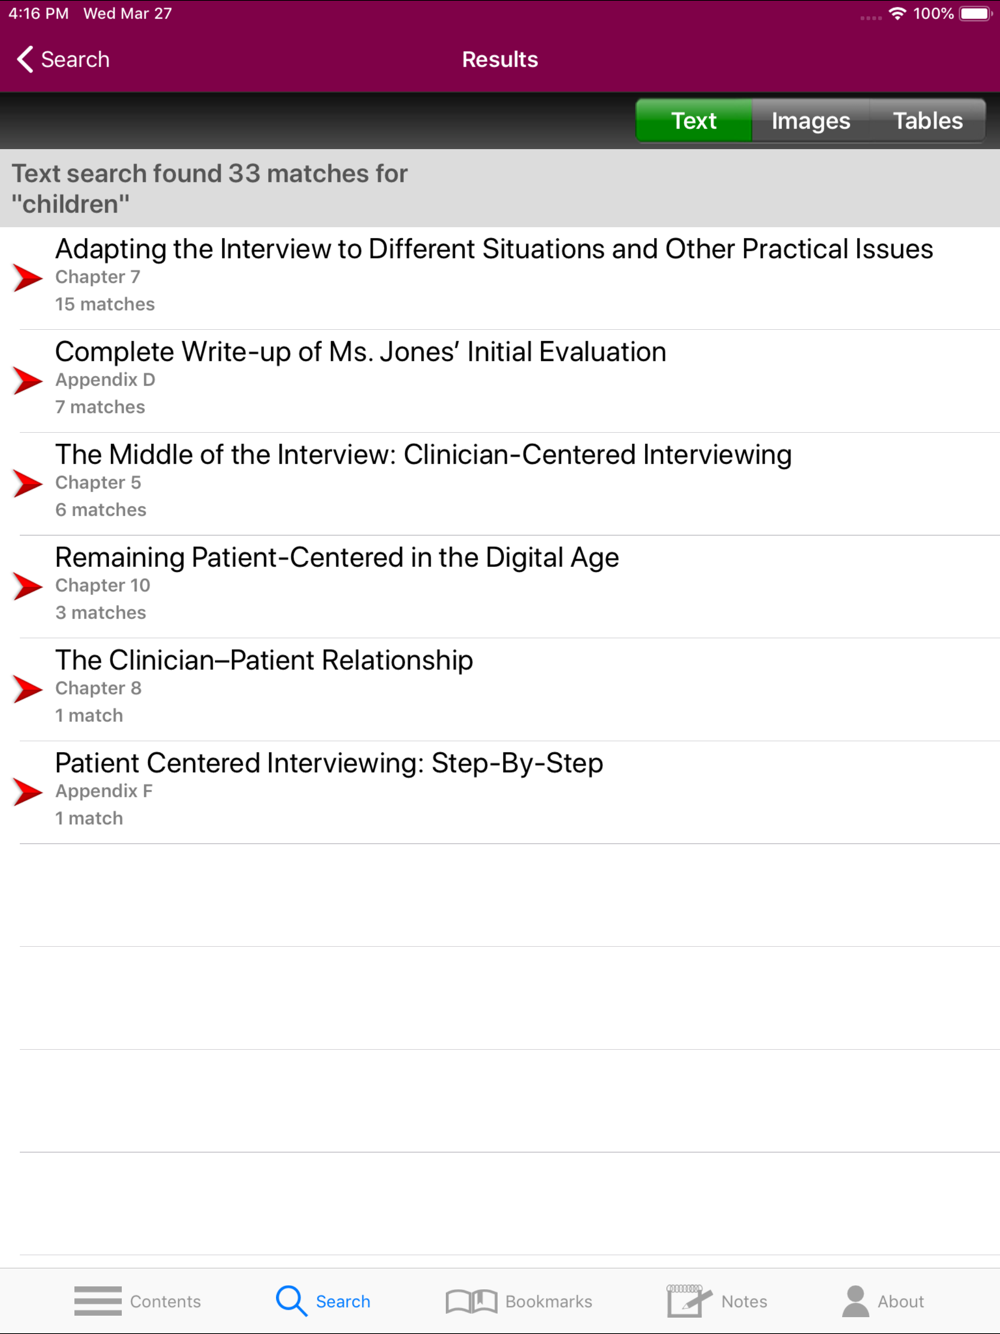Open the About person icon
Viewport: 1000px width, 1334px height.
point(856,1301)
